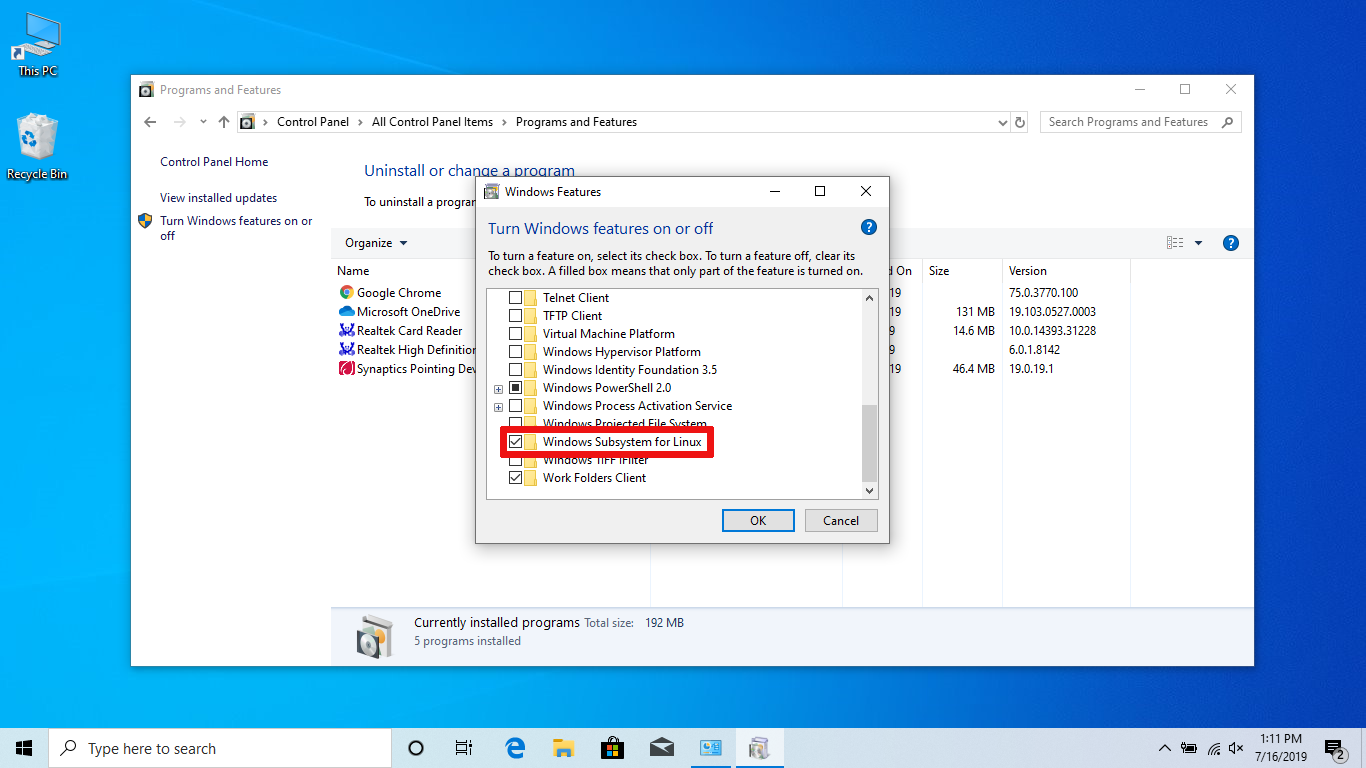Viewport: 1366px width, 768px height.
Task: Open Microsoft Edge from the taskbar
Action: (515, 748)
